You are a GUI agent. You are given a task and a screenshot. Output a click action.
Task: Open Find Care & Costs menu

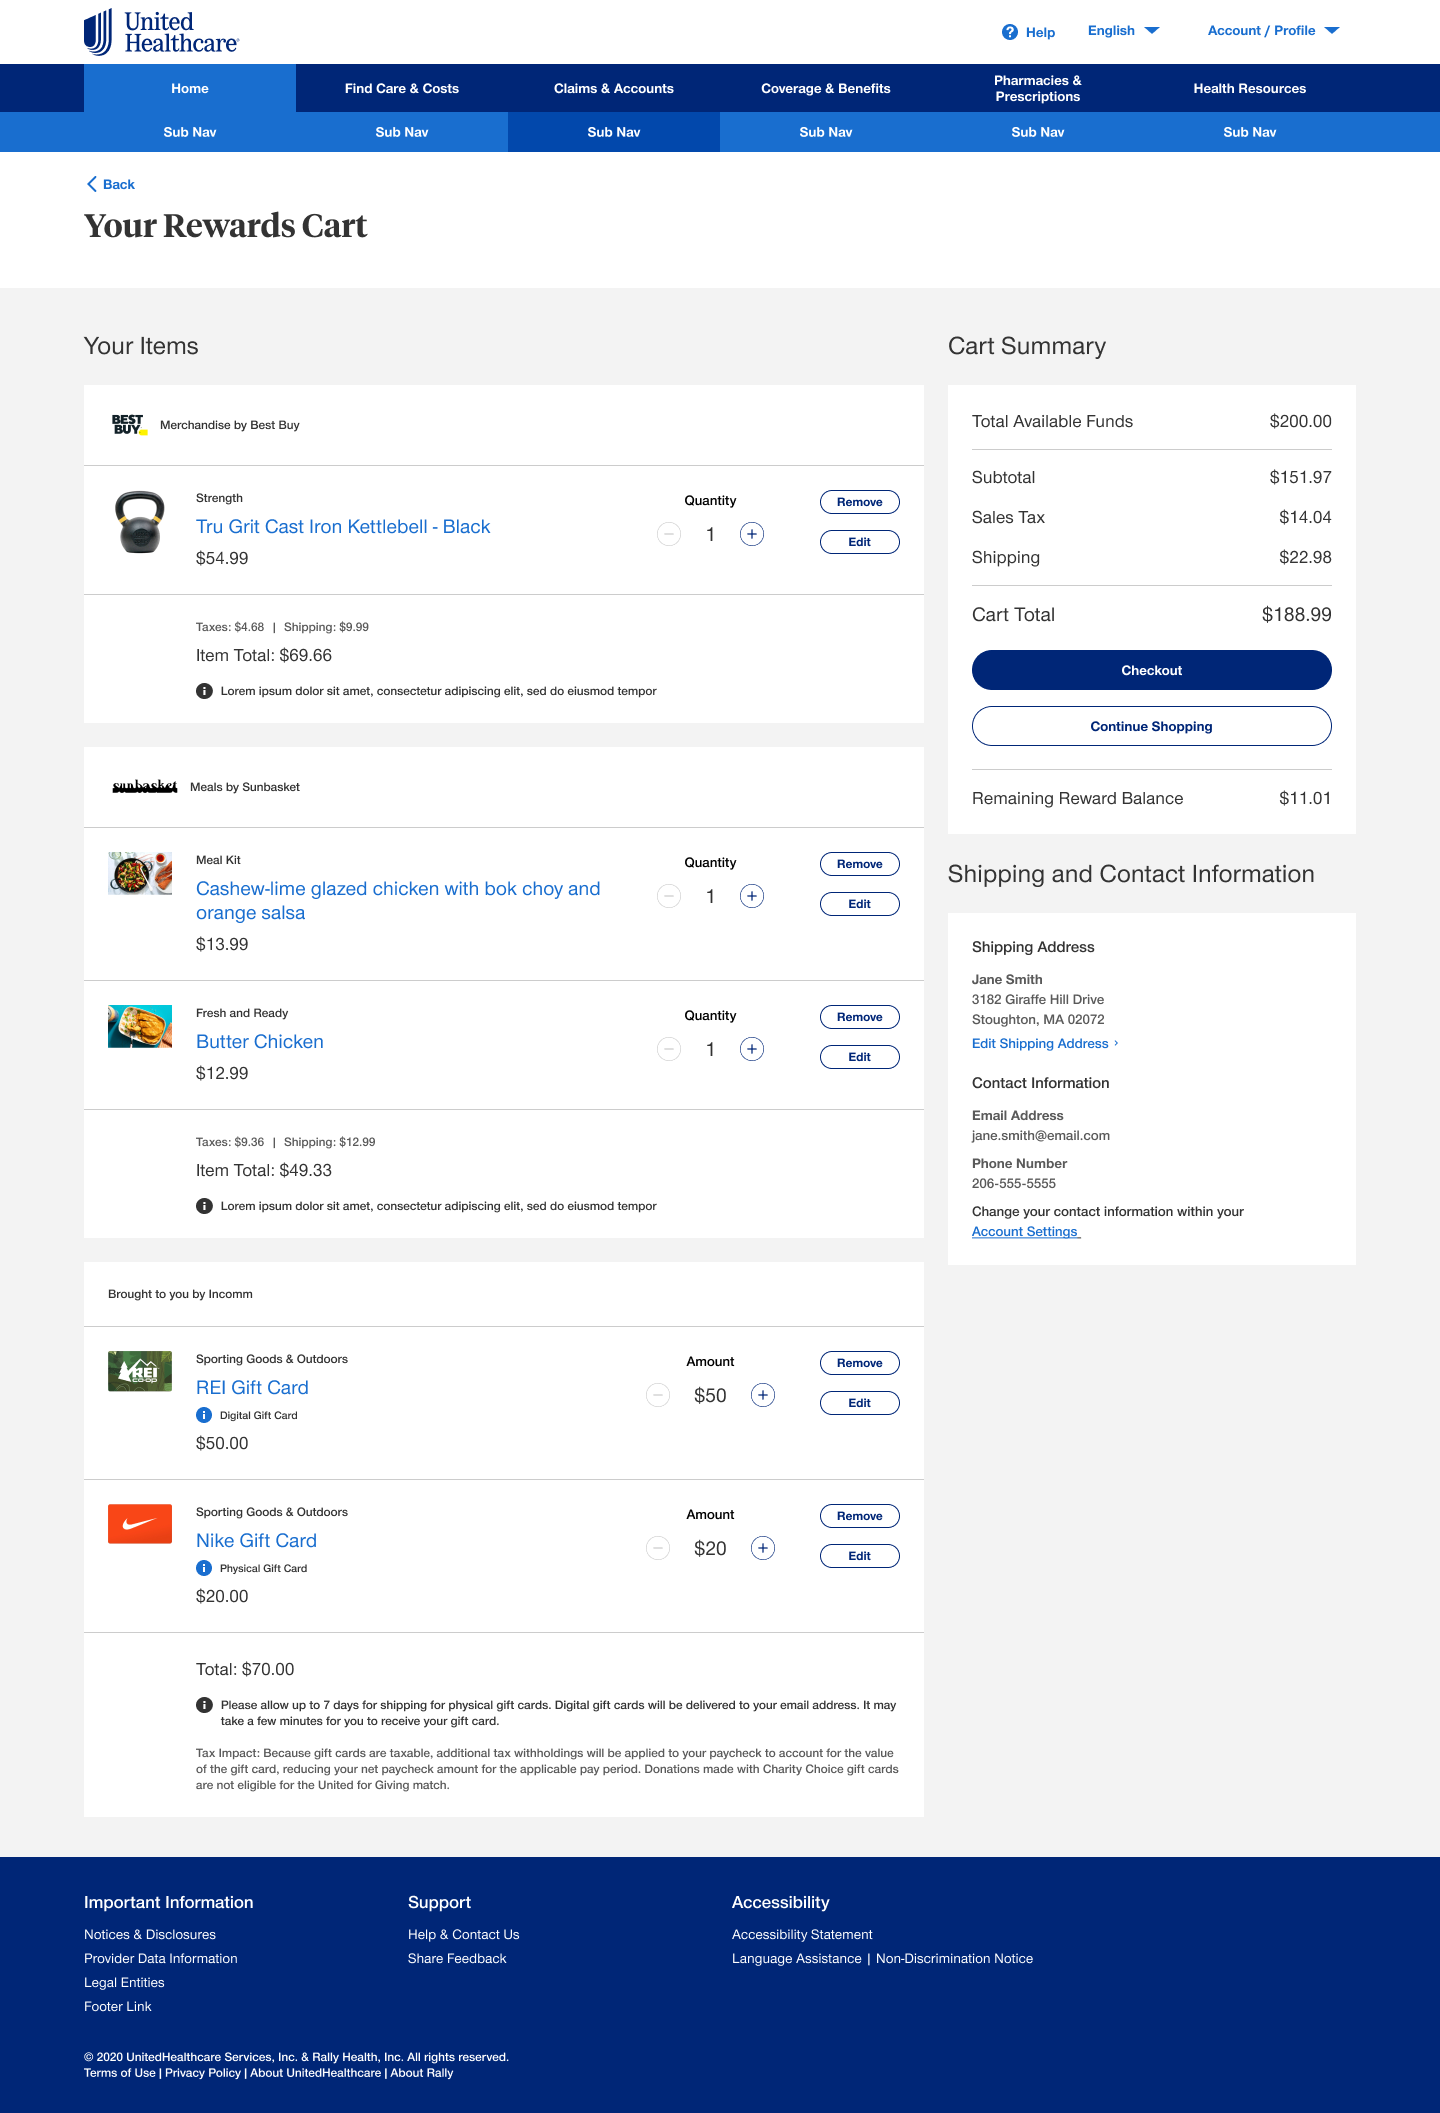point(402,88)
